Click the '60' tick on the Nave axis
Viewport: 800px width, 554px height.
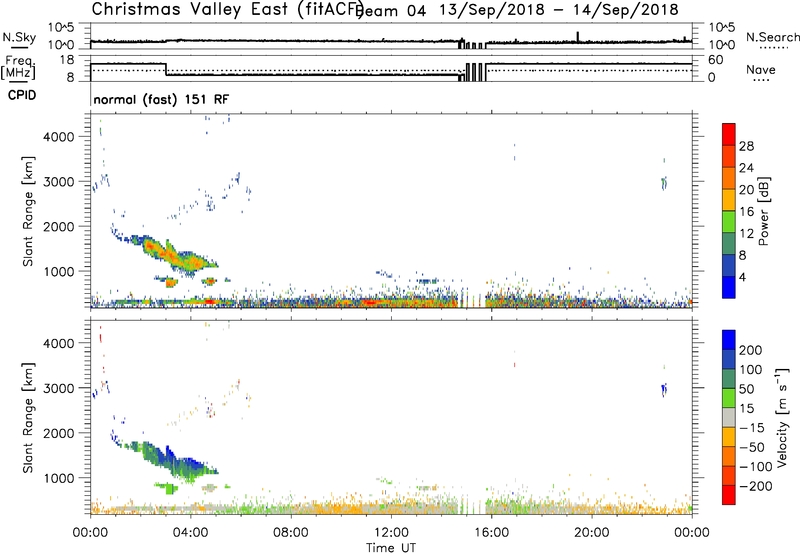tap(716, 60)
